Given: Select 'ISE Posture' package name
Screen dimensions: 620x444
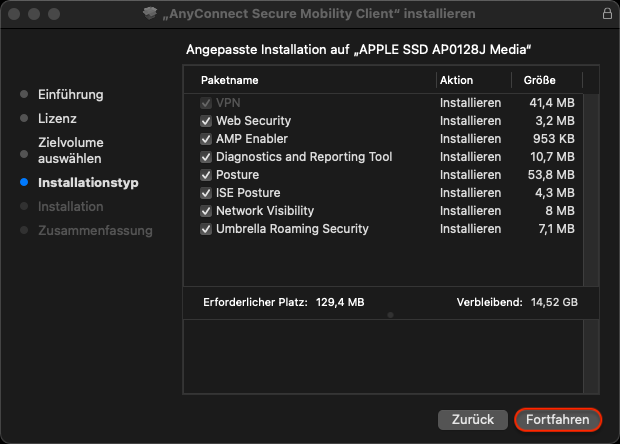Looking at the screenshot, I should coord(248,193).
